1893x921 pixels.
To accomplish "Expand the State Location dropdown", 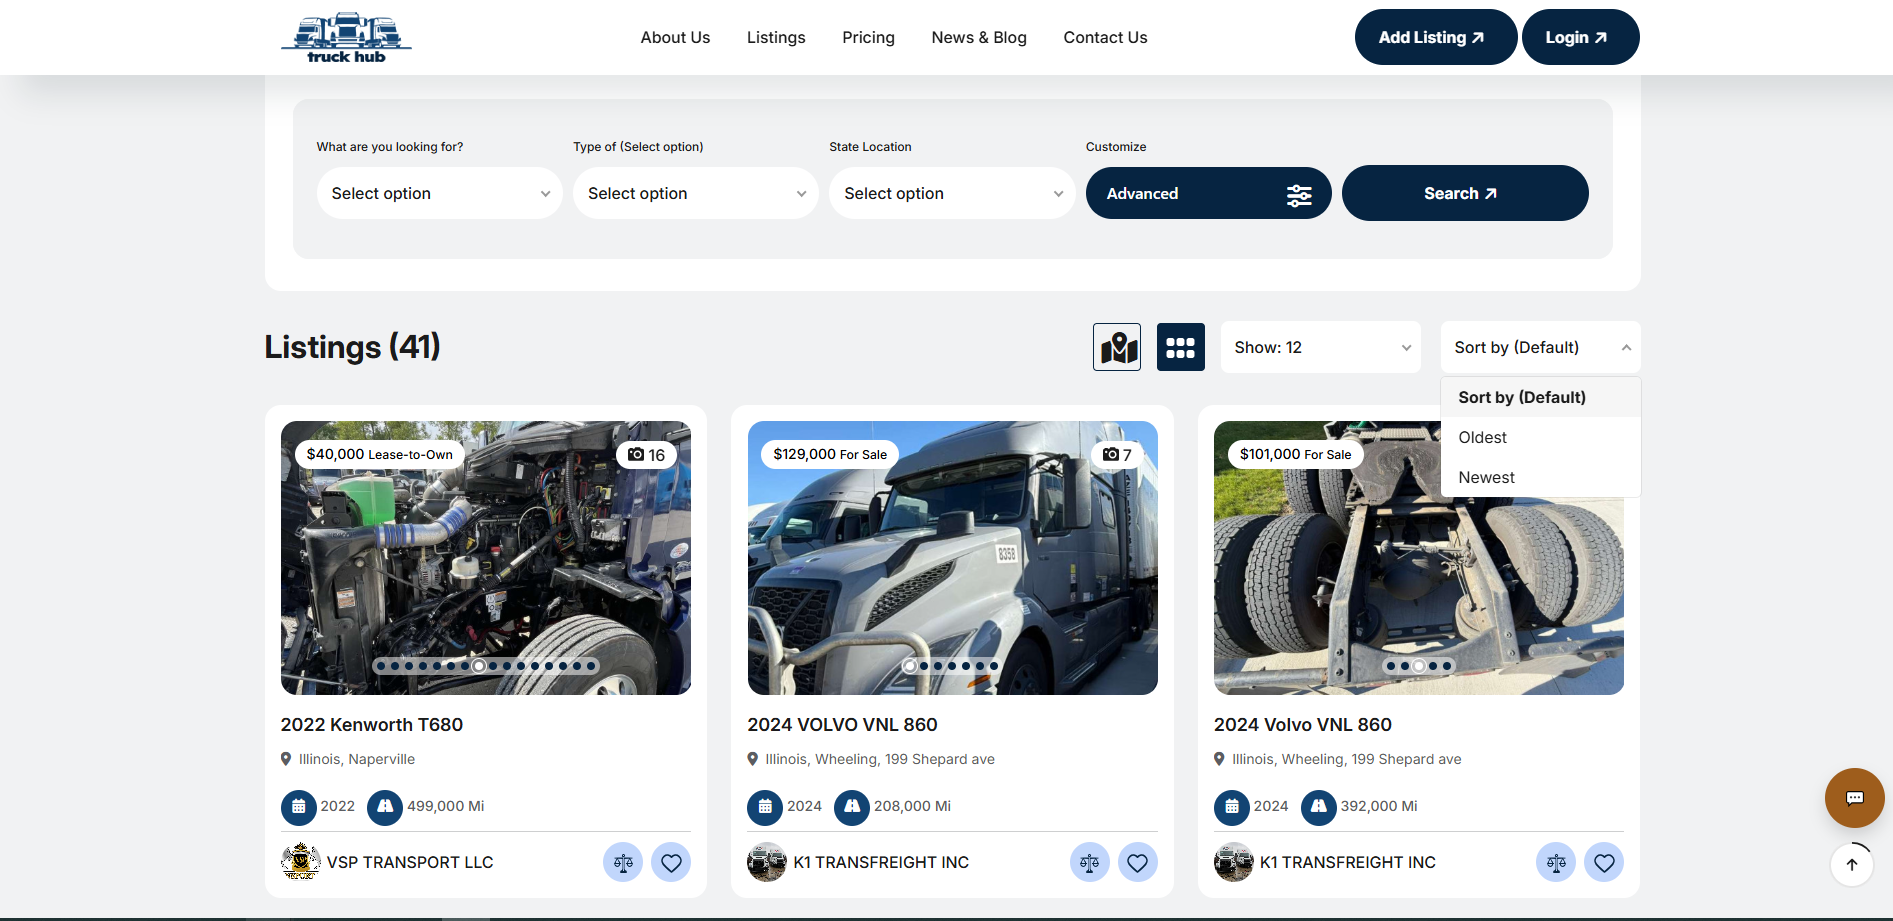I will pos(951,193).
